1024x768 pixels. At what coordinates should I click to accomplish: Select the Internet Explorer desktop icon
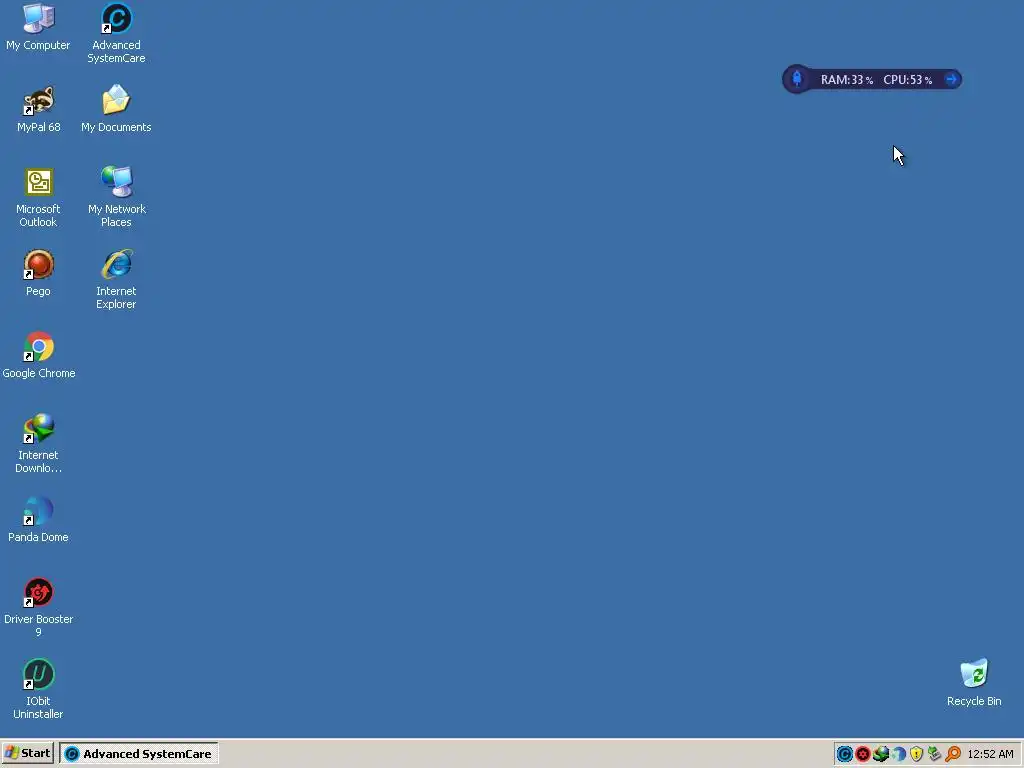116,279
